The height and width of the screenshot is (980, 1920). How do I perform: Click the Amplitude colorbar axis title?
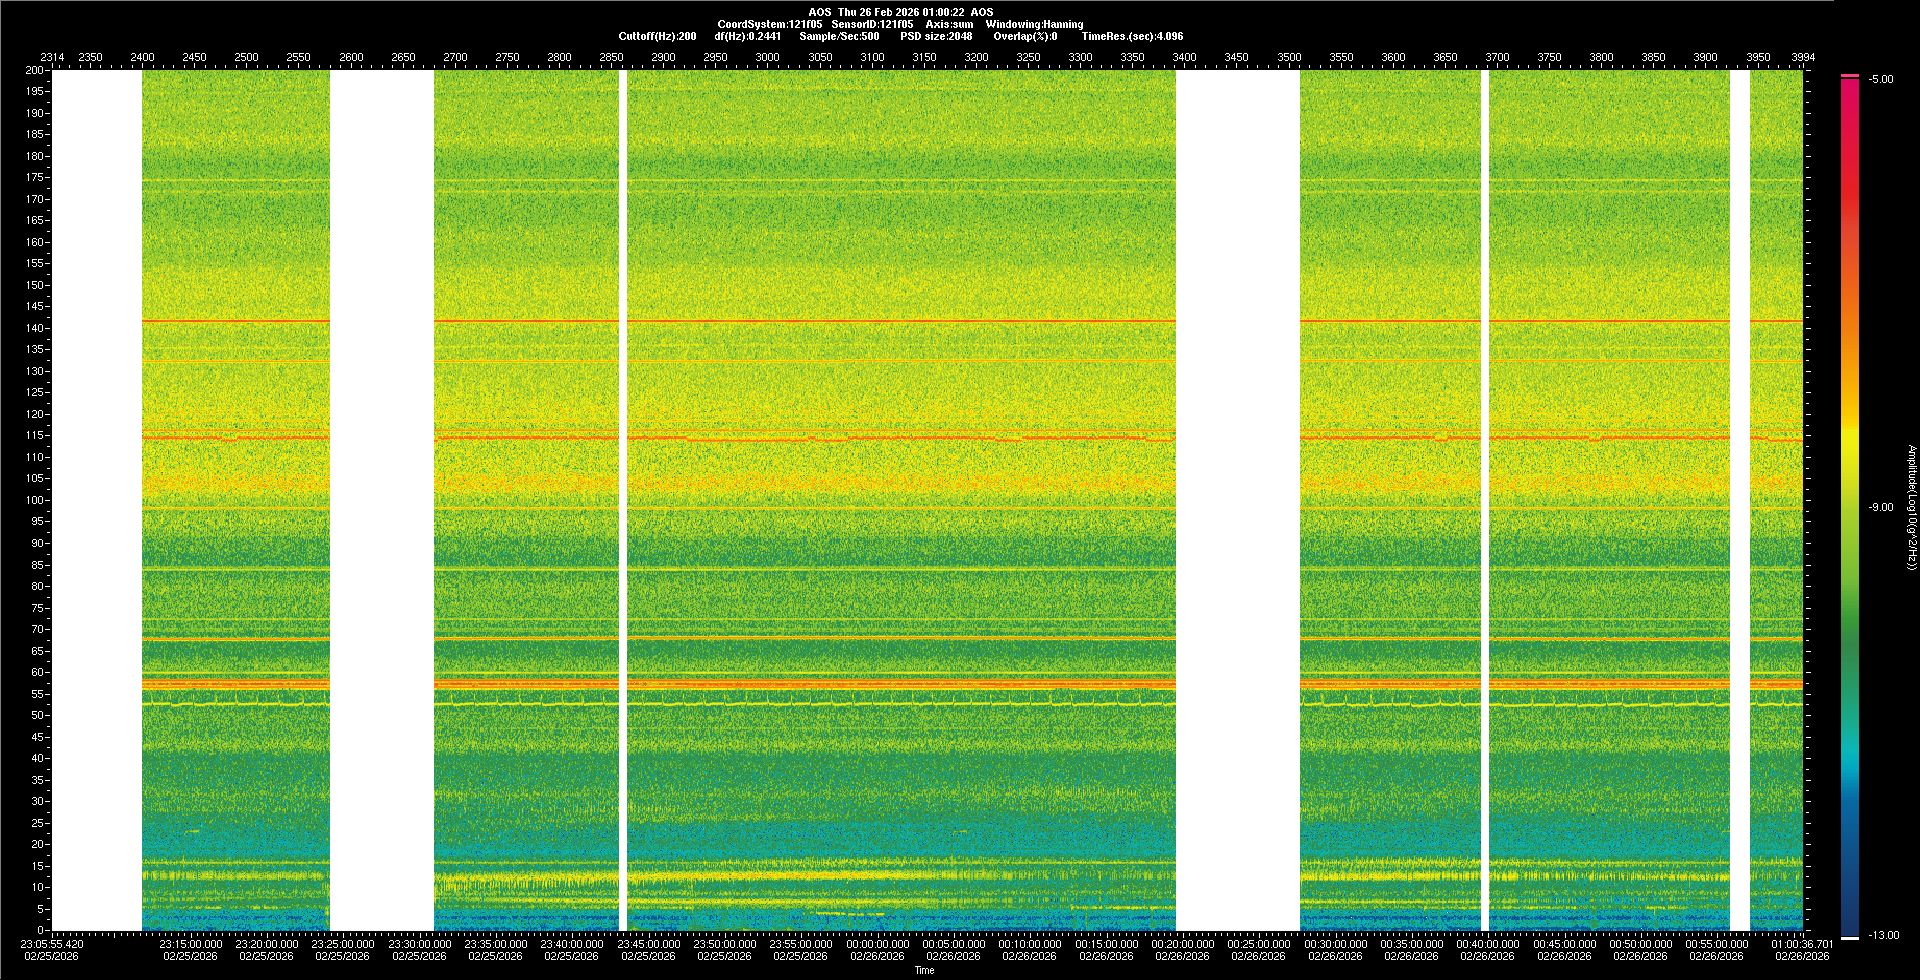[1911, 507]
